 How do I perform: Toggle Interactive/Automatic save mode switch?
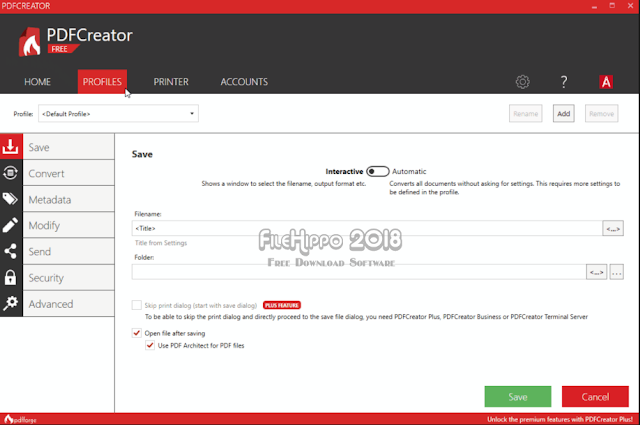(378, 171)
